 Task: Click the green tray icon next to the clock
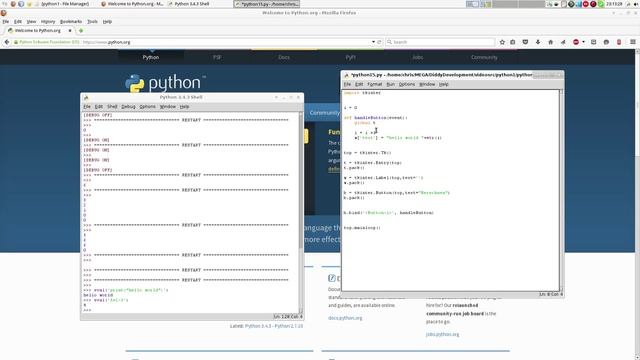(x=601, y=4)
